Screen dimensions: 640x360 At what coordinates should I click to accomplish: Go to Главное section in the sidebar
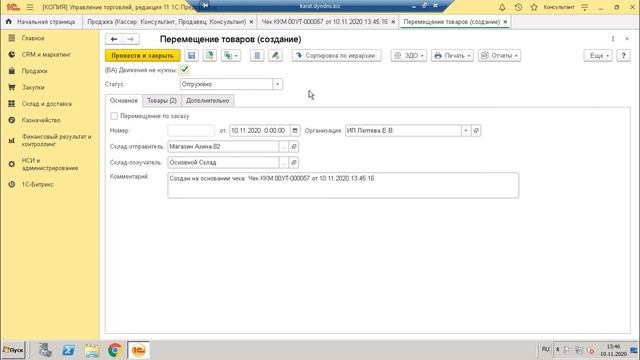[x=33, y=38]
